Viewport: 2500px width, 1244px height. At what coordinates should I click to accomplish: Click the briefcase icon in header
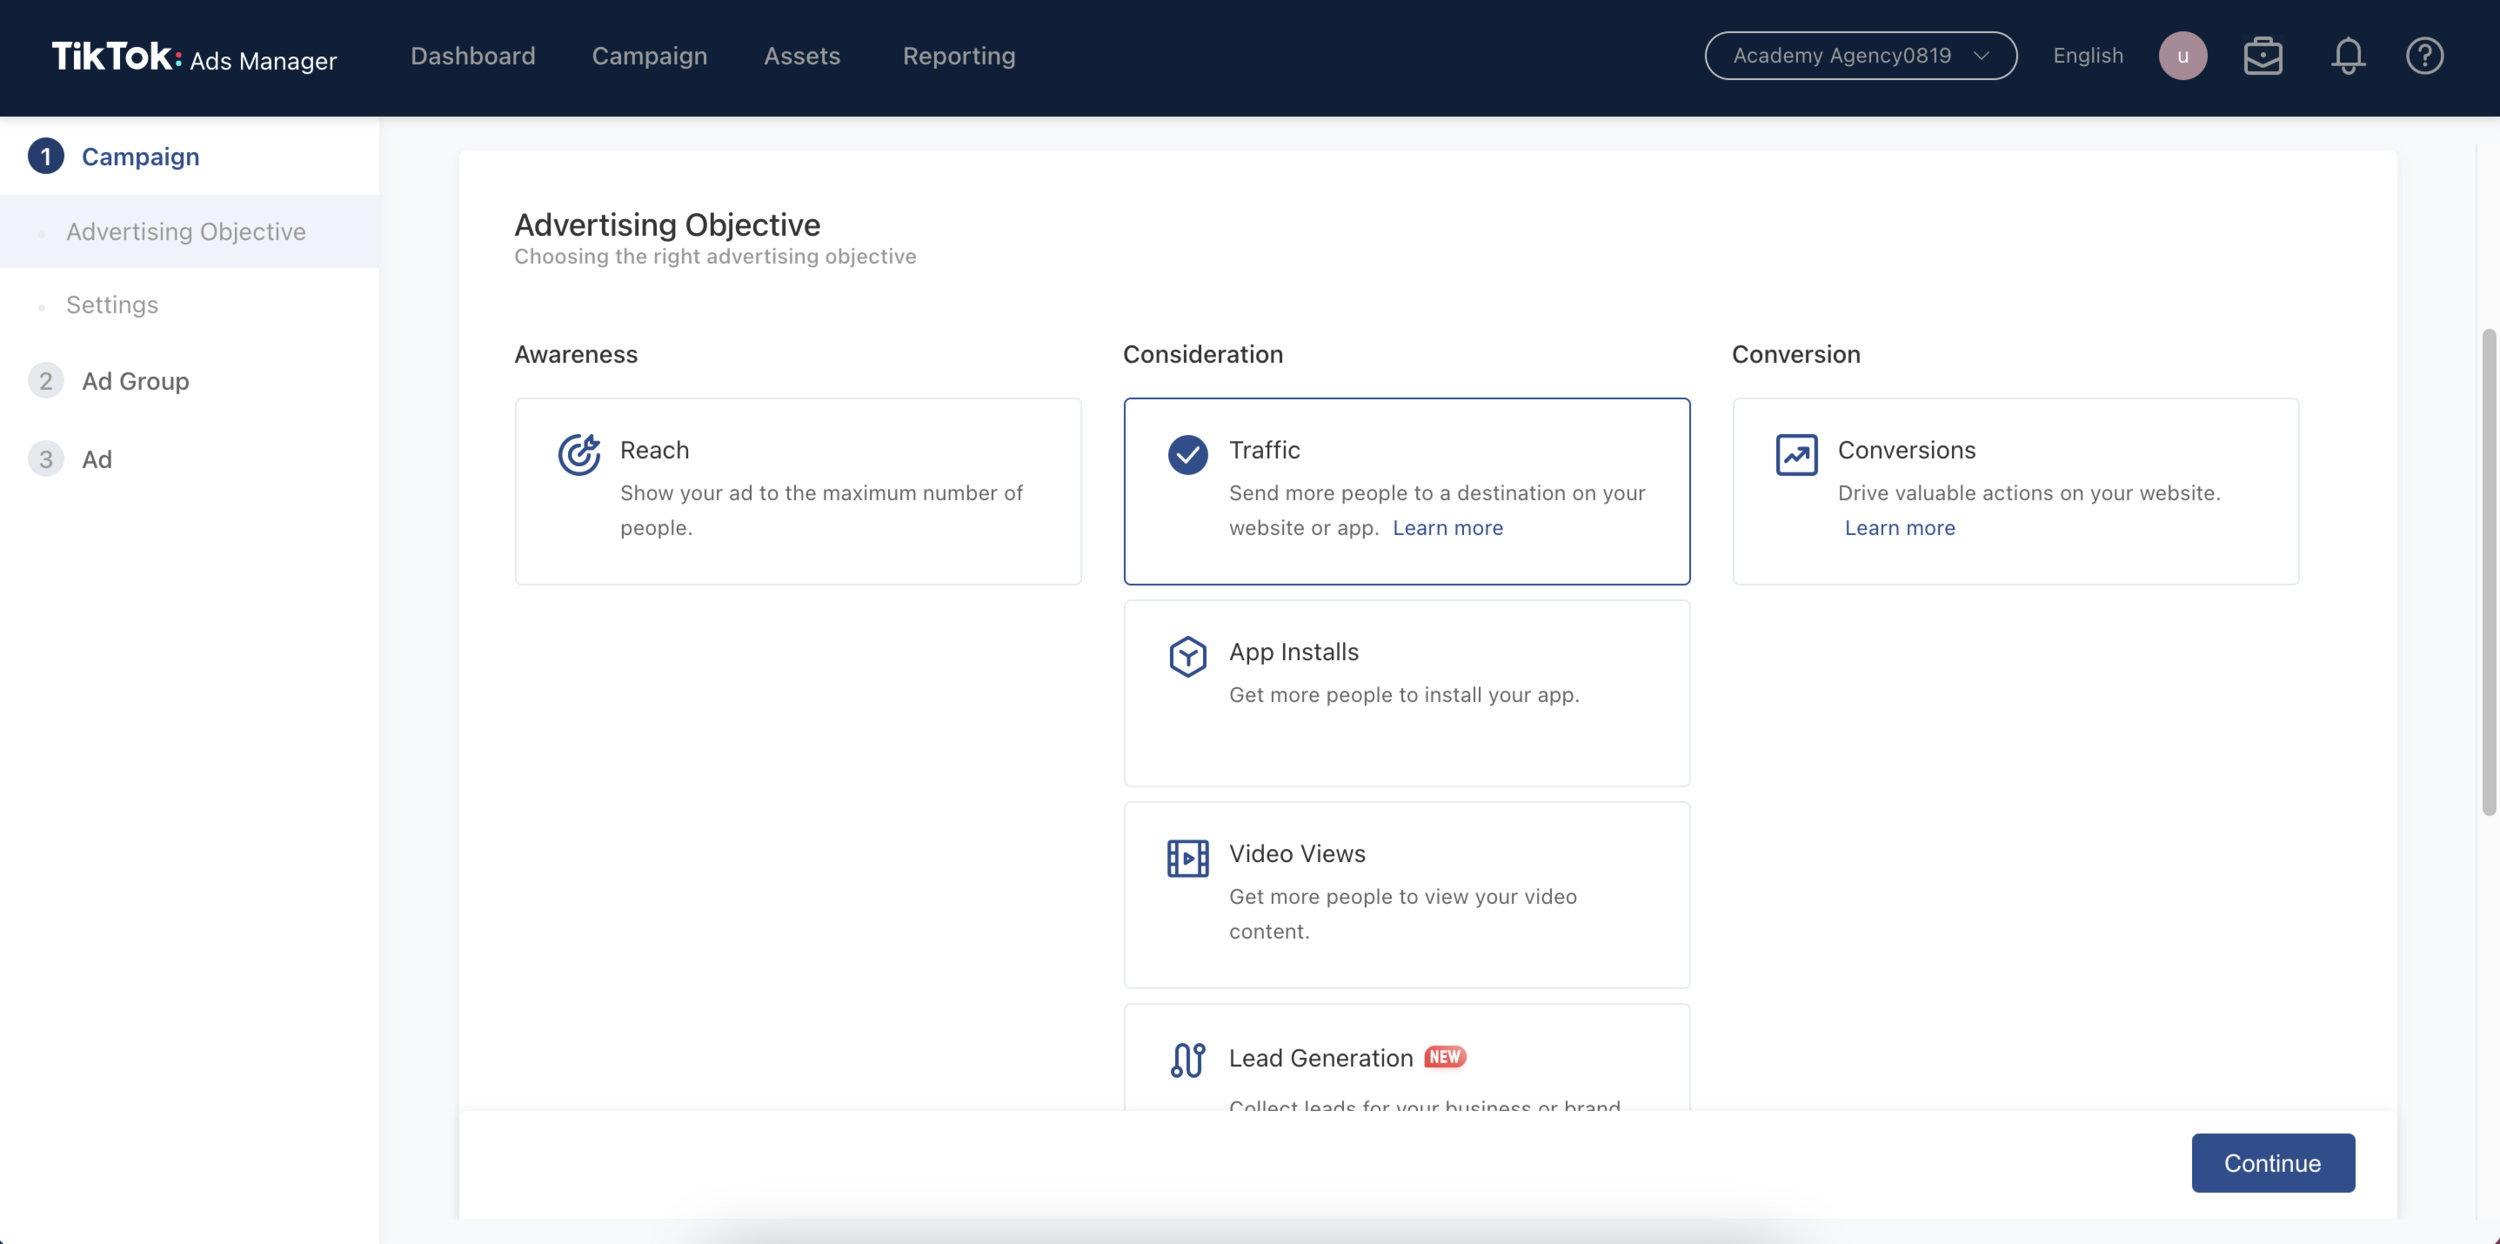pos(2262,56)
